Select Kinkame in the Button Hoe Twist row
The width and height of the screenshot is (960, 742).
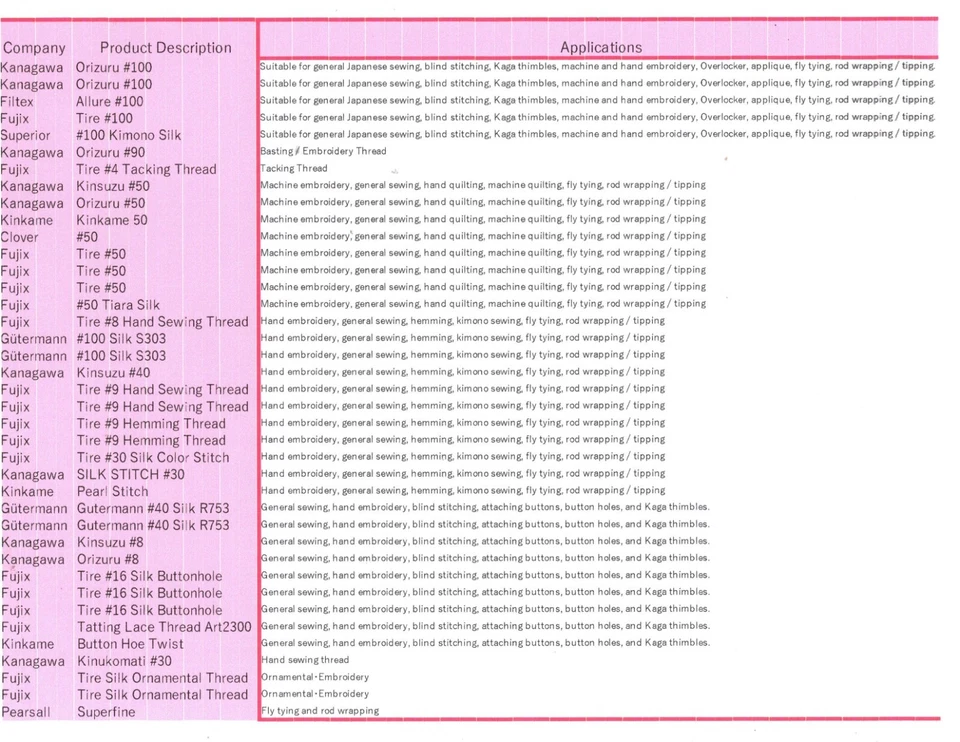tap(28, 644)
